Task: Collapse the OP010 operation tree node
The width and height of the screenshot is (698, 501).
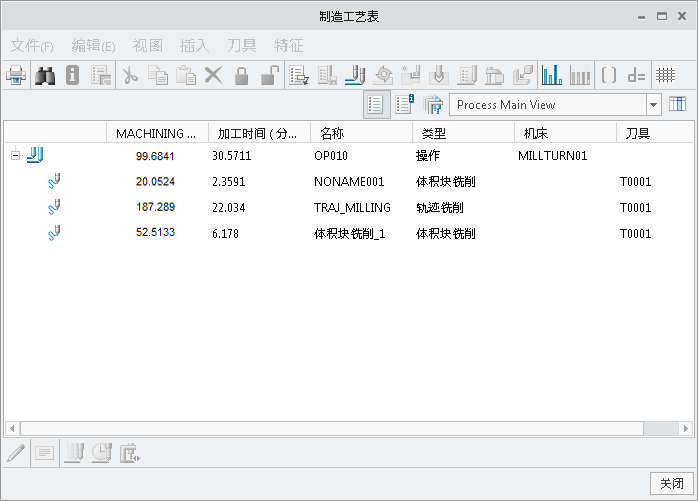Action: (15, 155)
